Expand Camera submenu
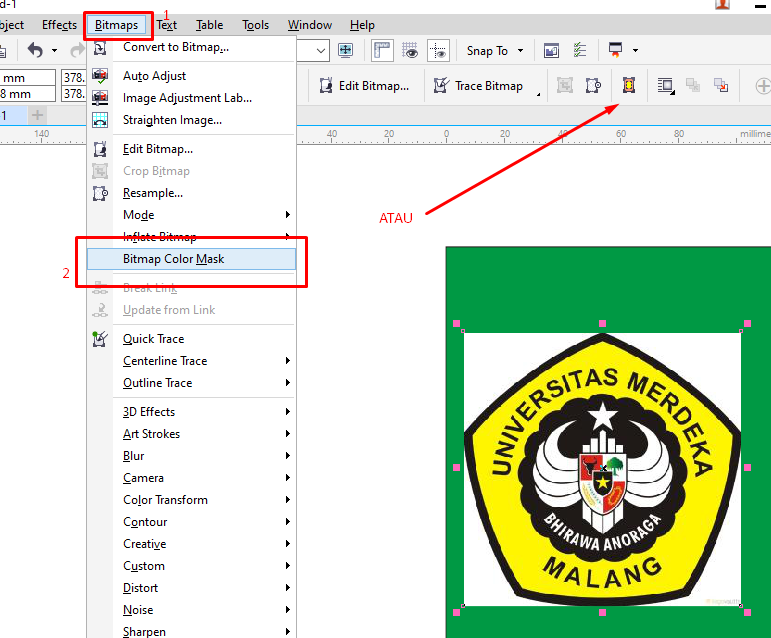 [x=192, y=478]
